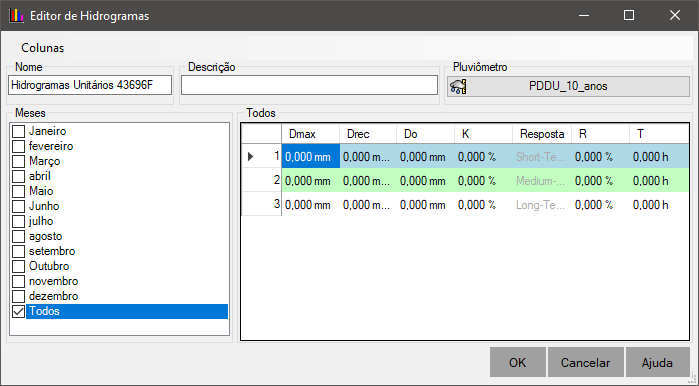The image size is (699, 386).
Task: Open help with the Ajuda button
Action: point(657,362)
